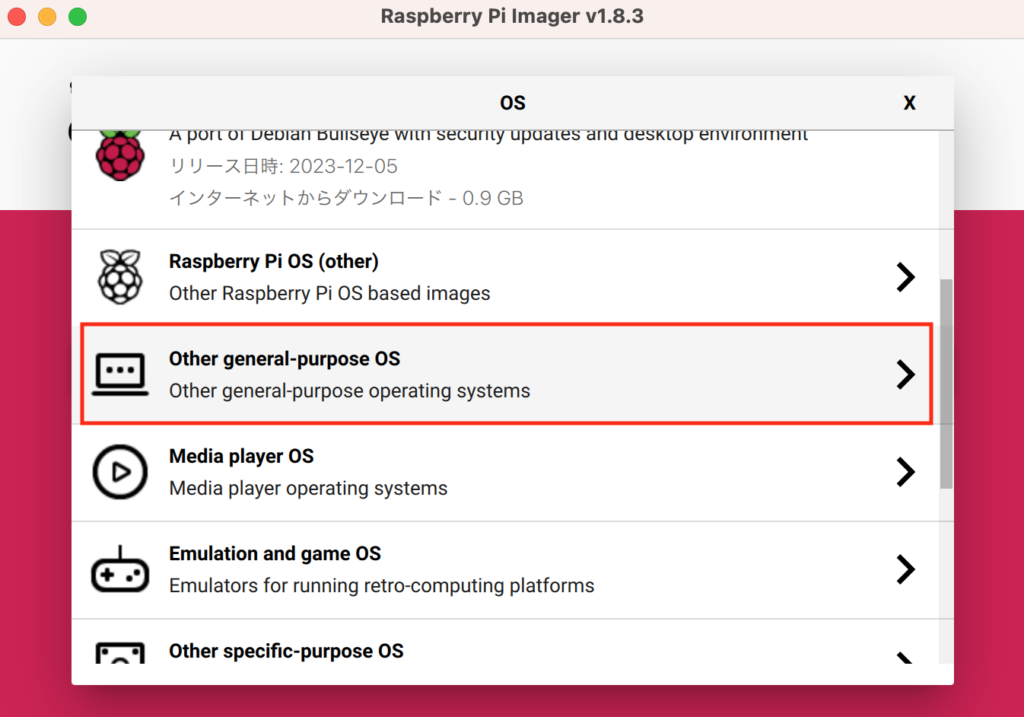Viewport: 1024px width, 717px height.
Task: Select the Raspberry Pi OS (other) title
Action: [x=274, y=261]
